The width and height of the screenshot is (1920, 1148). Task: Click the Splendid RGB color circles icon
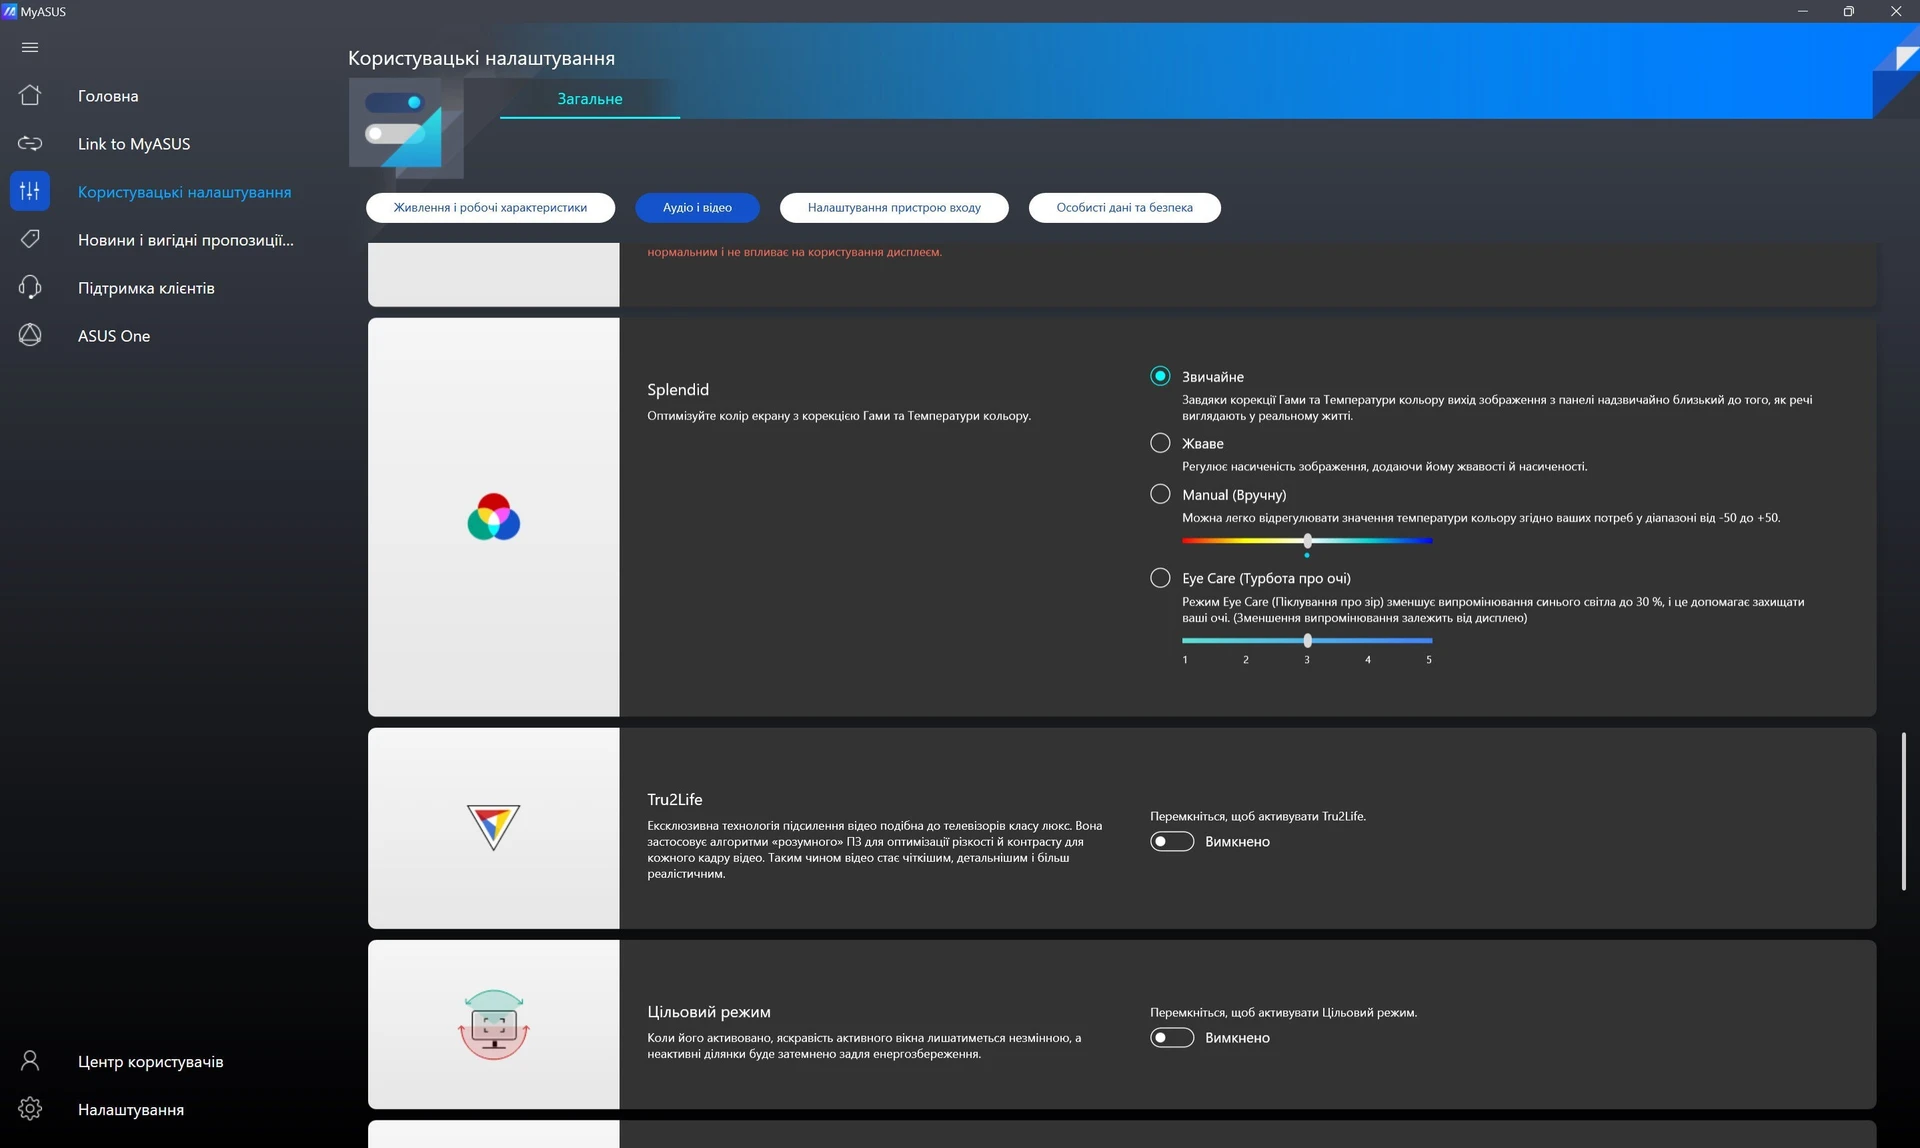(x=494, y=517)
